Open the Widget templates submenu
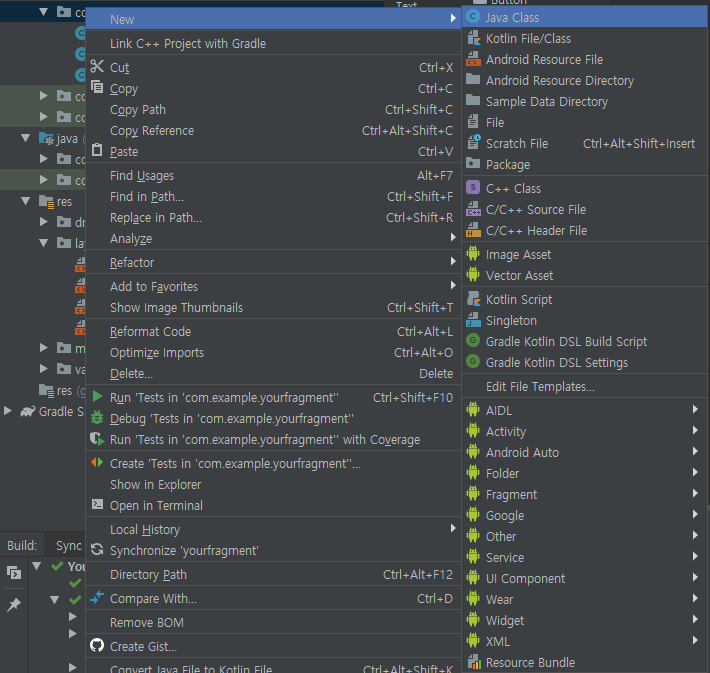710x673 pixels. coord(585,620)
